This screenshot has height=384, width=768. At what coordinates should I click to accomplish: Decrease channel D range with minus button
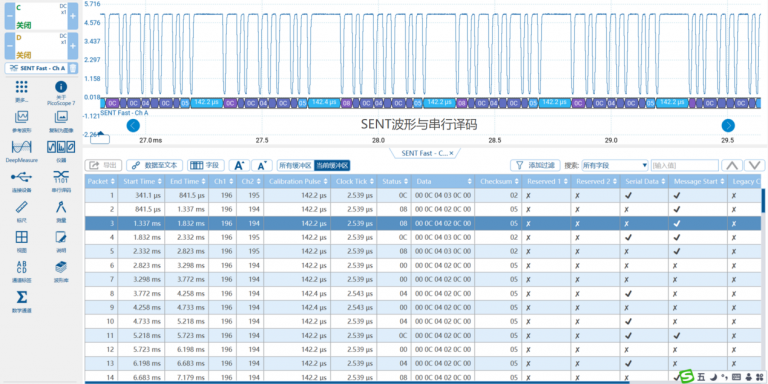pyautogui.click(x=9, y=46)
